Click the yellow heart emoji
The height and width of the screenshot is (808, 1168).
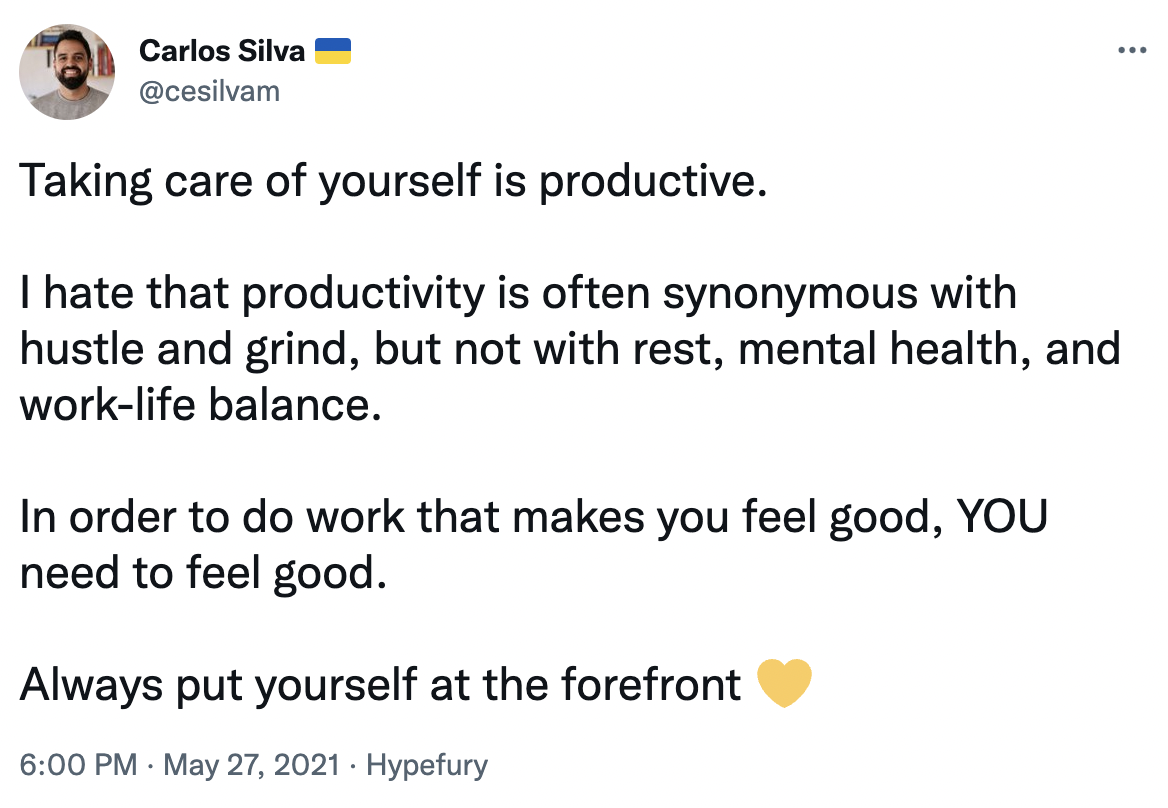coord(784,683)
